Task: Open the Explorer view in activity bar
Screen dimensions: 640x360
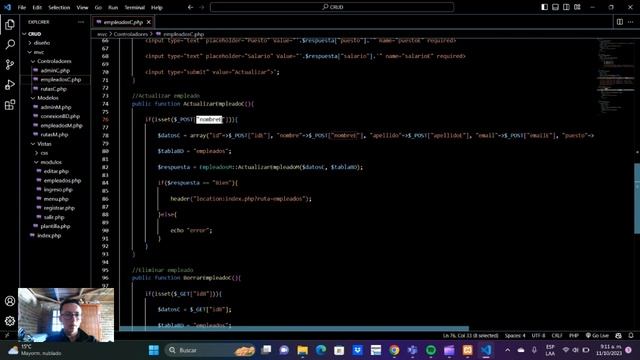Action: point(10,24)
